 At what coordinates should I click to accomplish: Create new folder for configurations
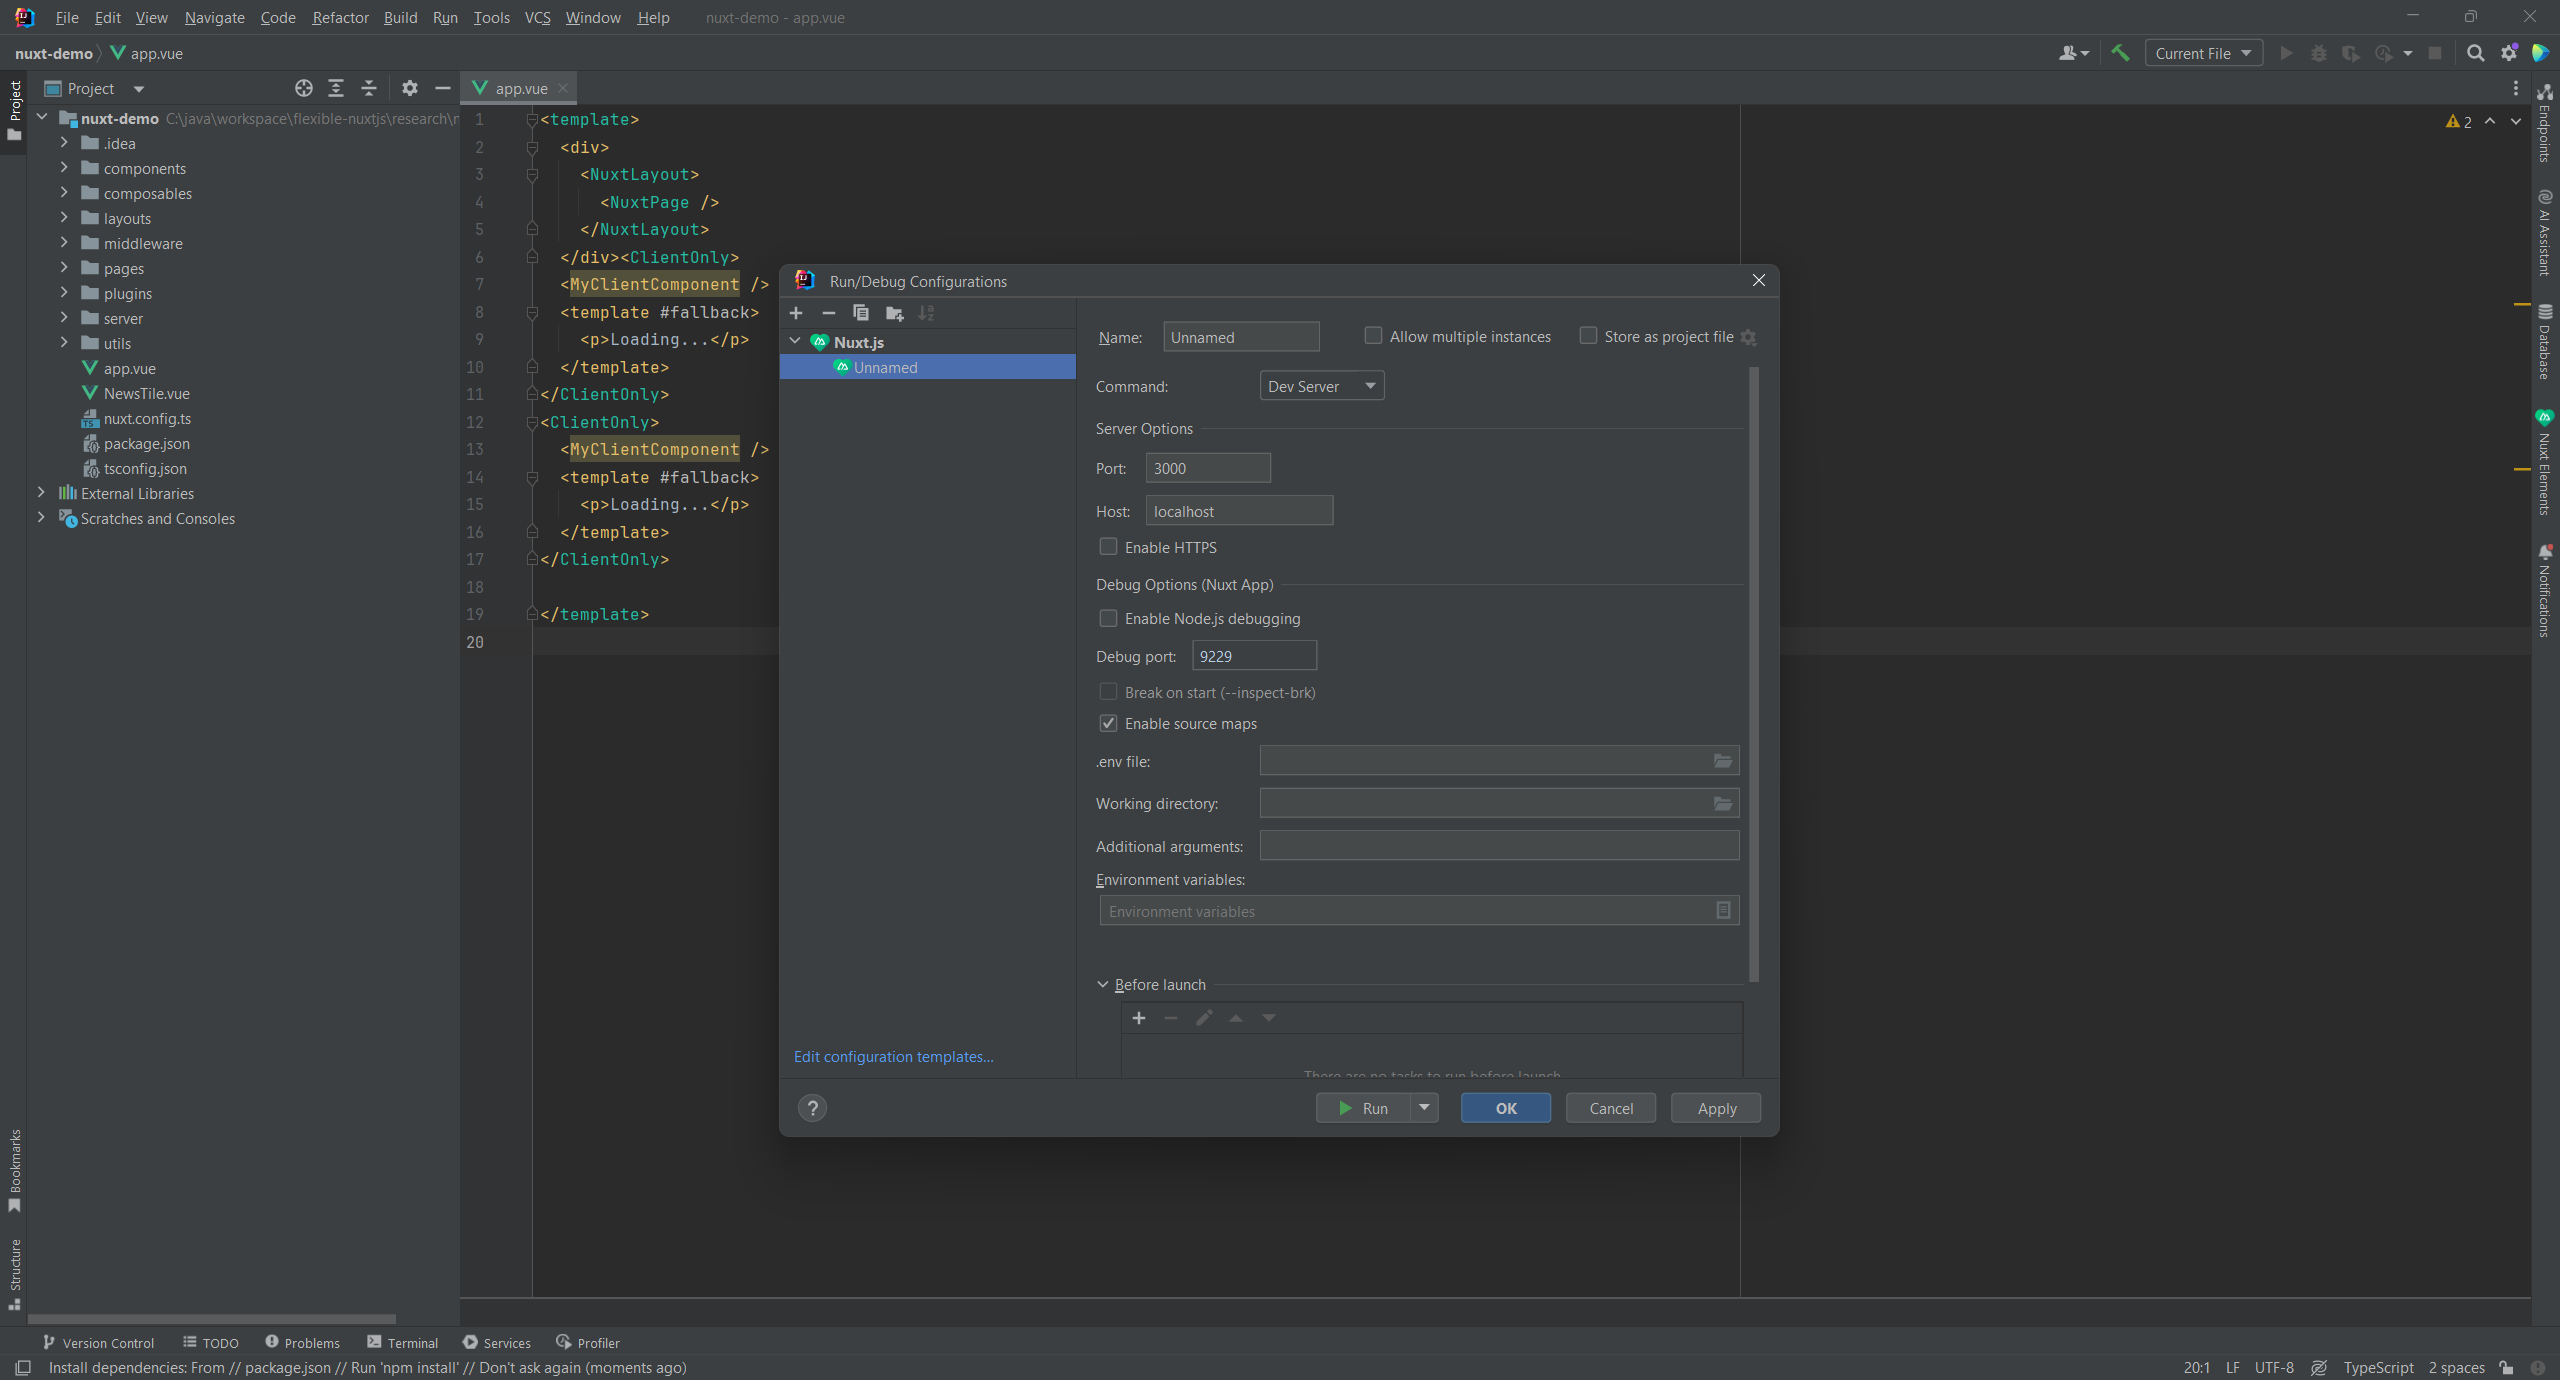894,313
